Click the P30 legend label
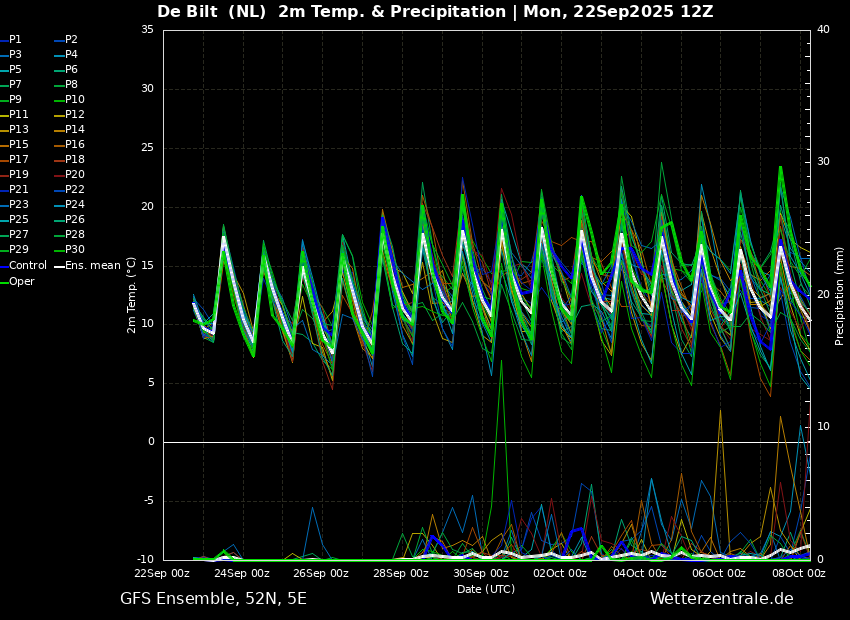Image resolution: width=850 pixels, height=620 pixels. pos(75,250)
